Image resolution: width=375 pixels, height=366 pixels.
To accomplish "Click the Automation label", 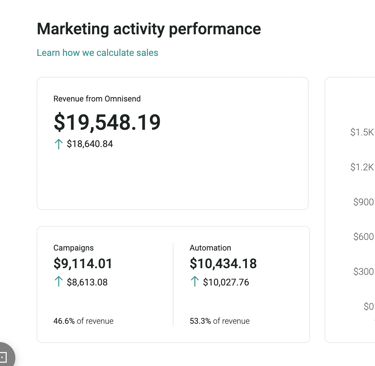I will point(210,248).
